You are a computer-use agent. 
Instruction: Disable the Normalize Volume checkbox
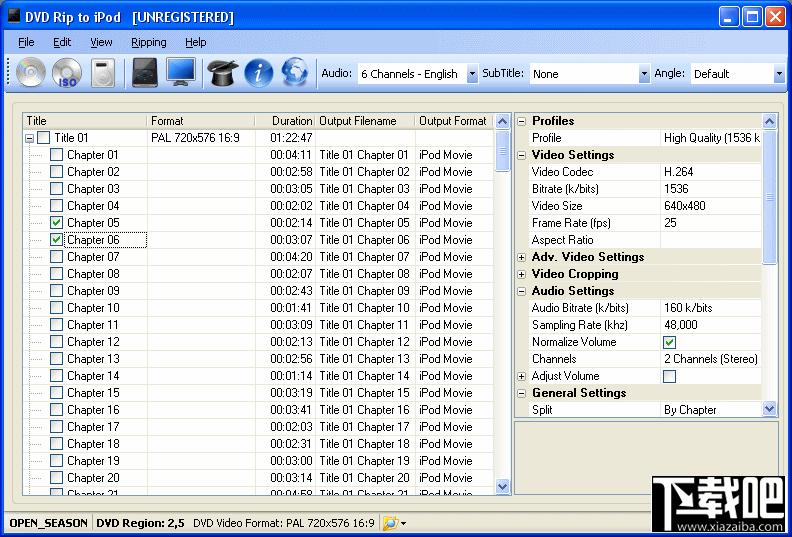point(669,343)
